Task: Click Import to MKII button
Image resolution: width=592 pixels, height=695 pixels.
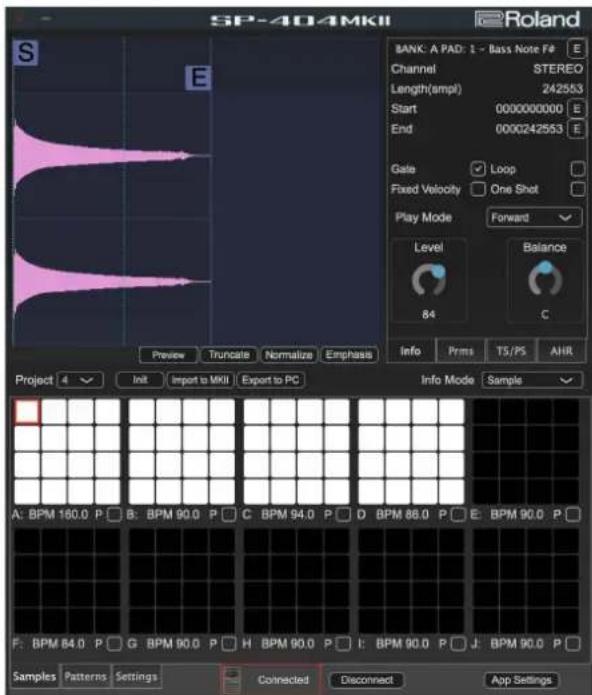Action: pyautogui.click(x=200, y=380)
